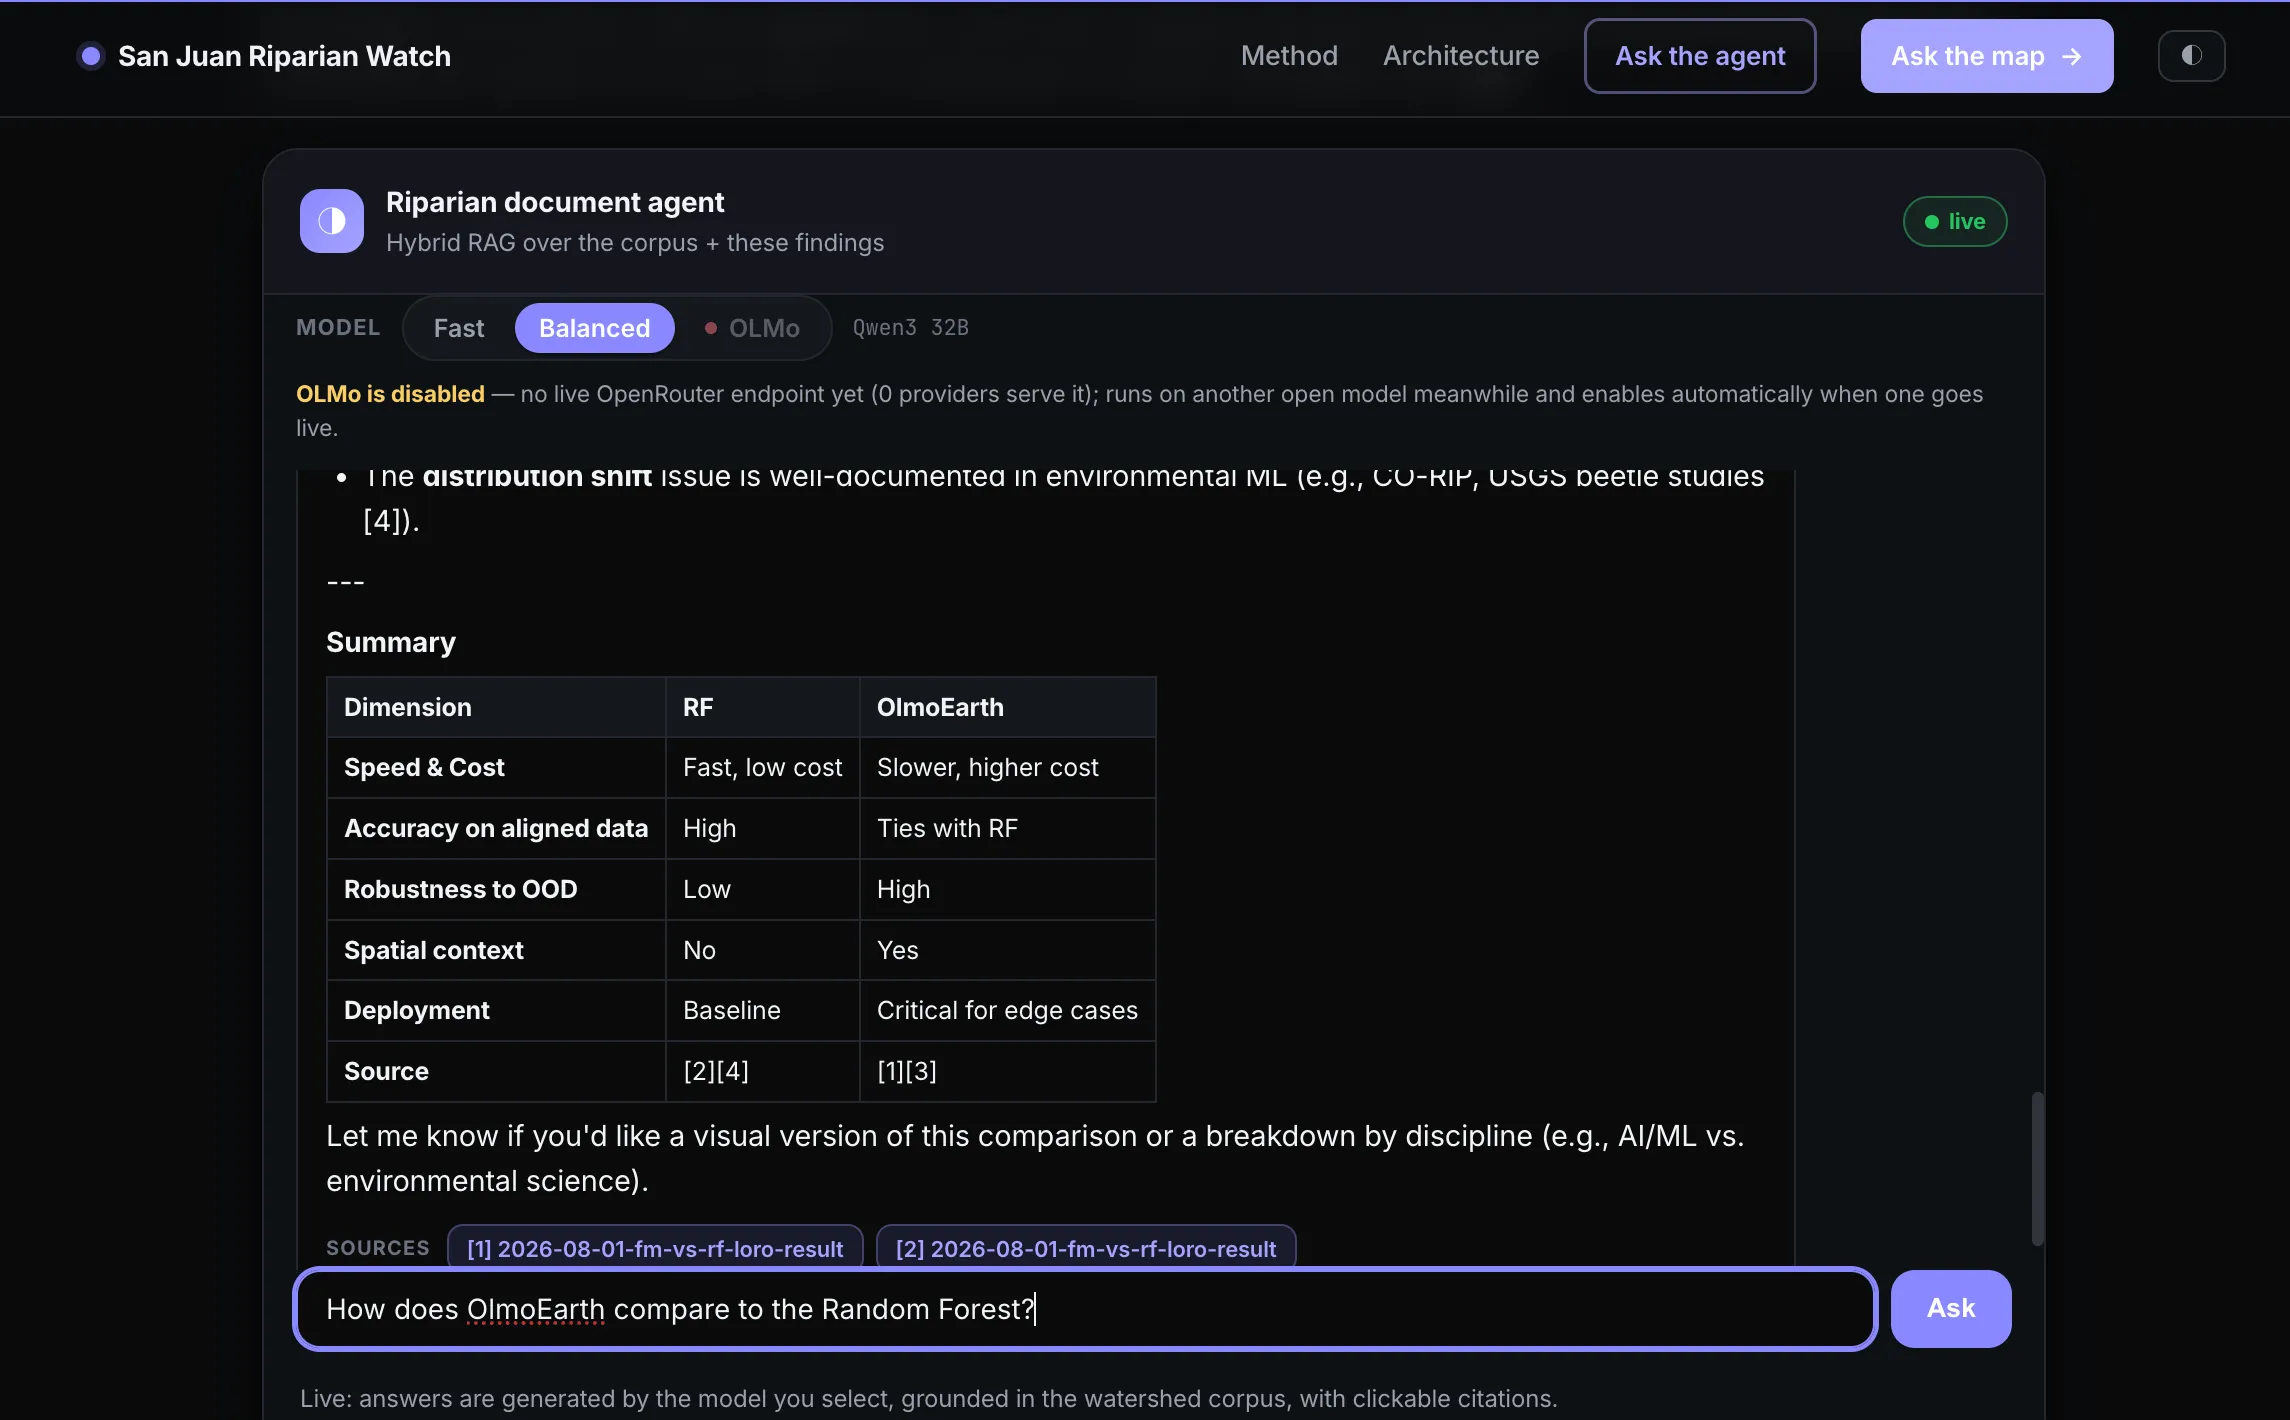Click the question input field
2290x1420 pixels.
[1085, 1309]
